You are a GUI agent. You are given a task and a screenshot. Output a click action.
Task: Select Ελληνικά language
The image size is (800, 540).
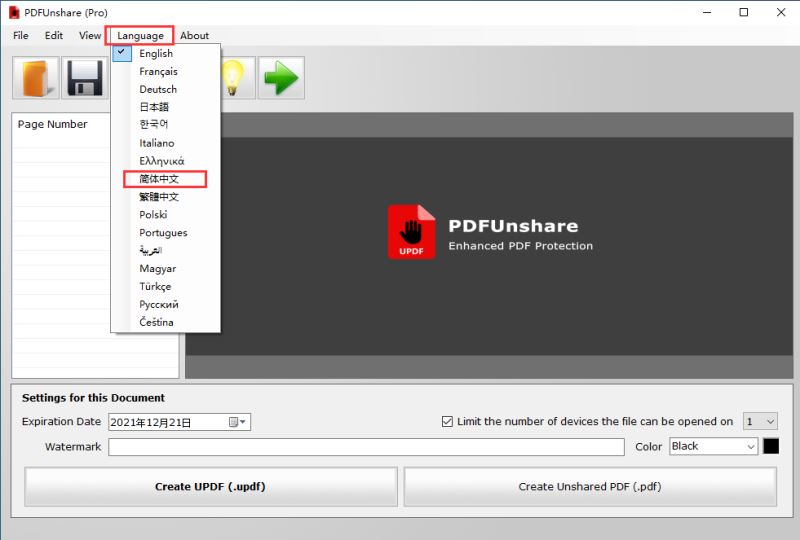(x=166, y=161)
